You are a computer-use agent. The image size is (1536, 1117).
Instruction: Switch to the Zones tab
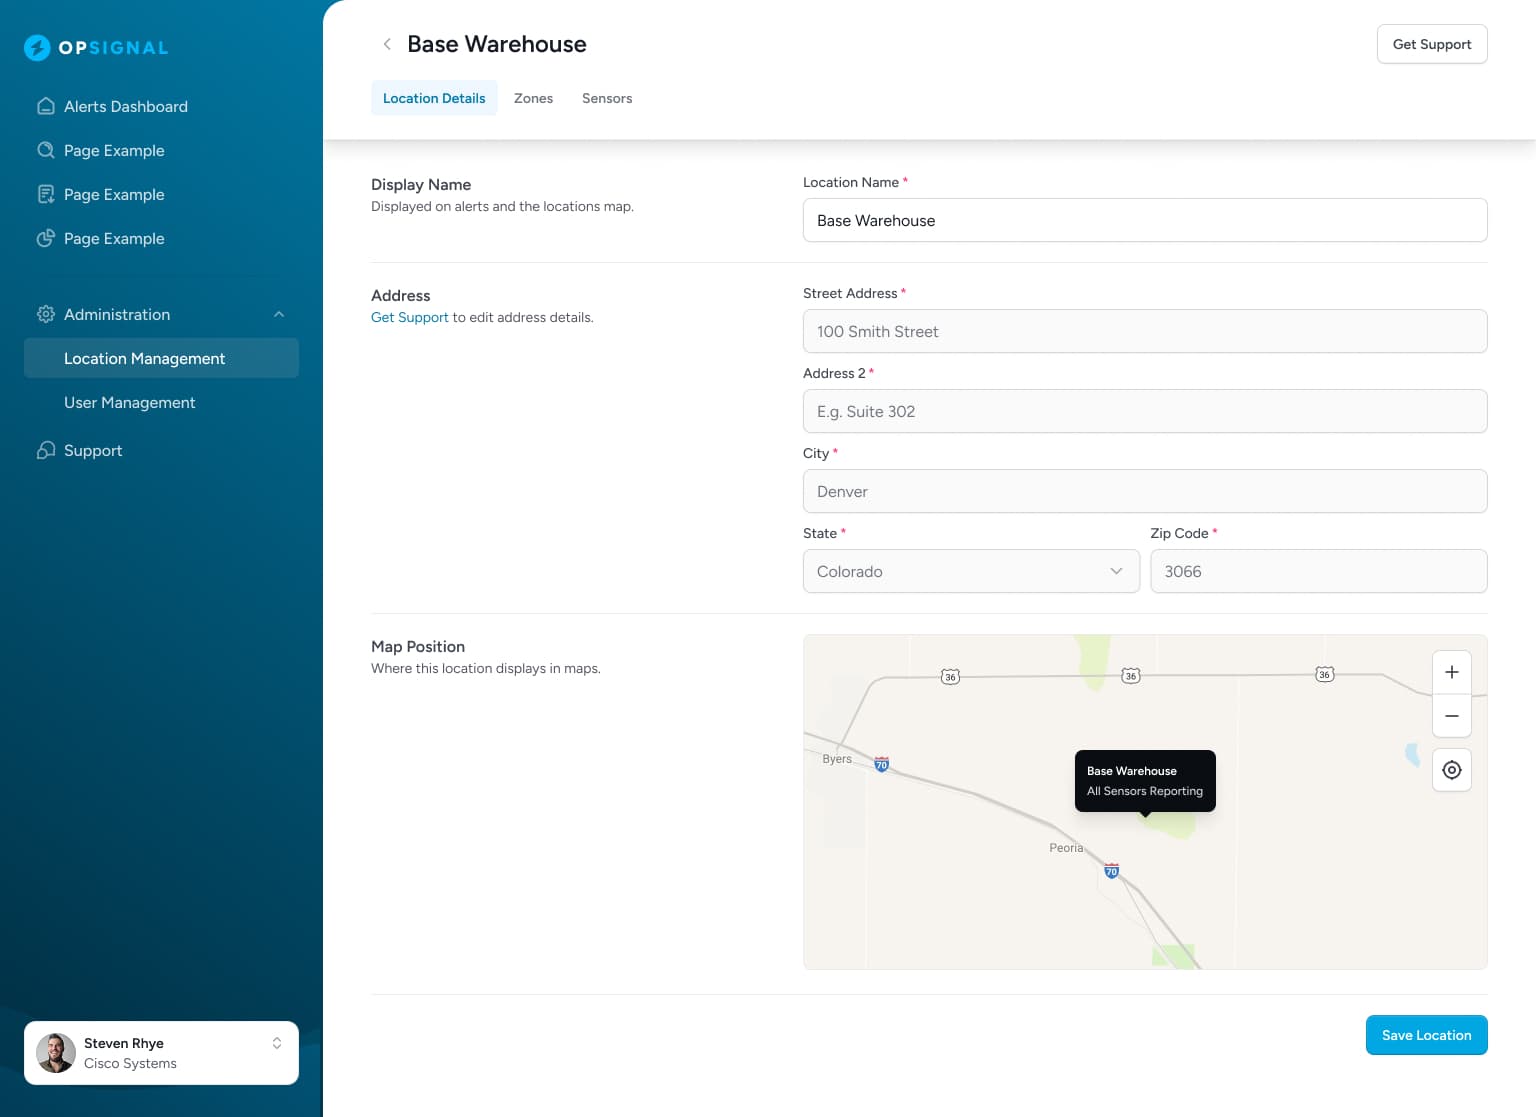[533, 98]
